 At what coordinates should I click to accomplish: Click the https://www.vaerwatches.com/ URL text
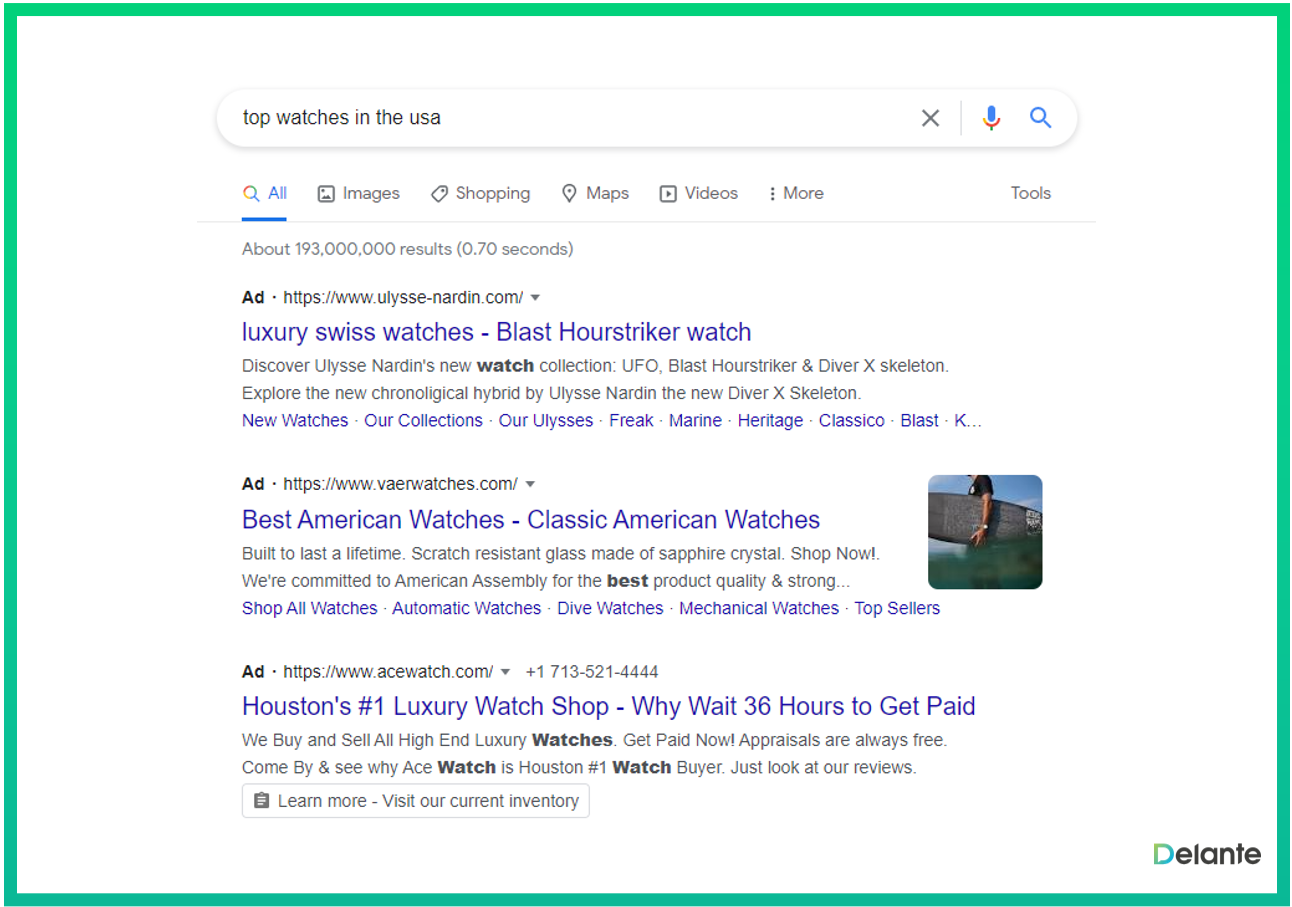(x=400, y=485)
